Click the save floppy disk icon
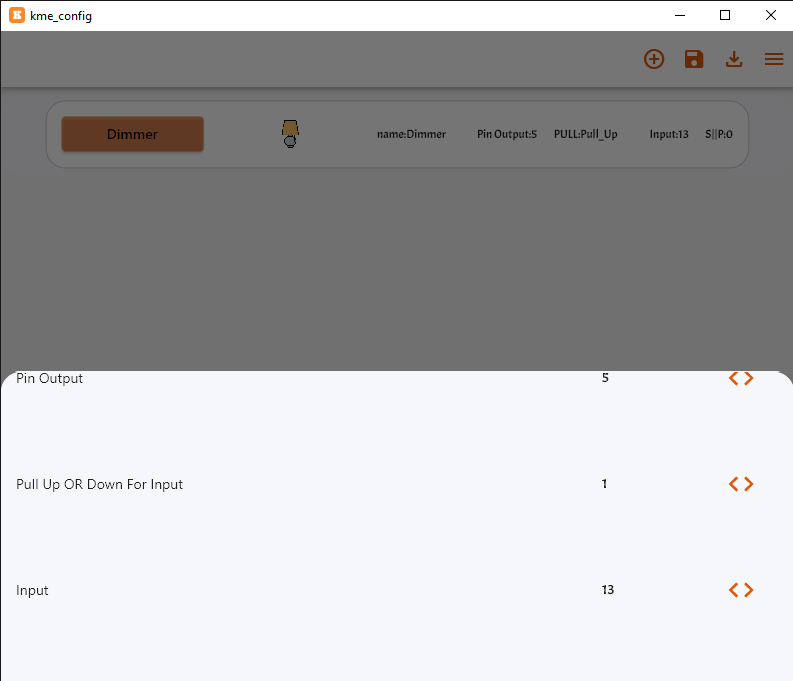This screenshot has width=793, height=681. tap(694, 59)
